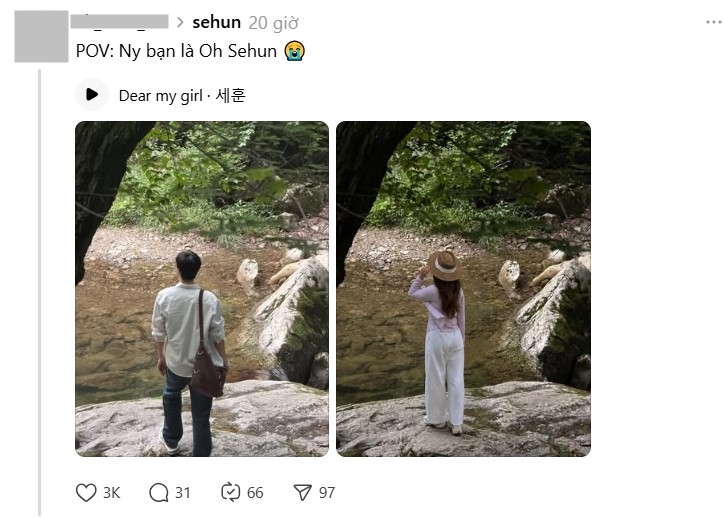This screenshot has height=517, width=724.
Task: Repost using the circular arrows icon
Action: [230, 492]
